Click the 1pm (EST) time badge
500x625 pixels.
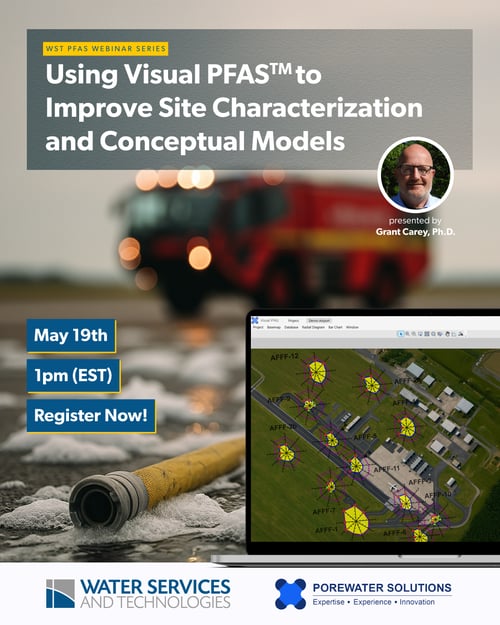coord(73,375)
